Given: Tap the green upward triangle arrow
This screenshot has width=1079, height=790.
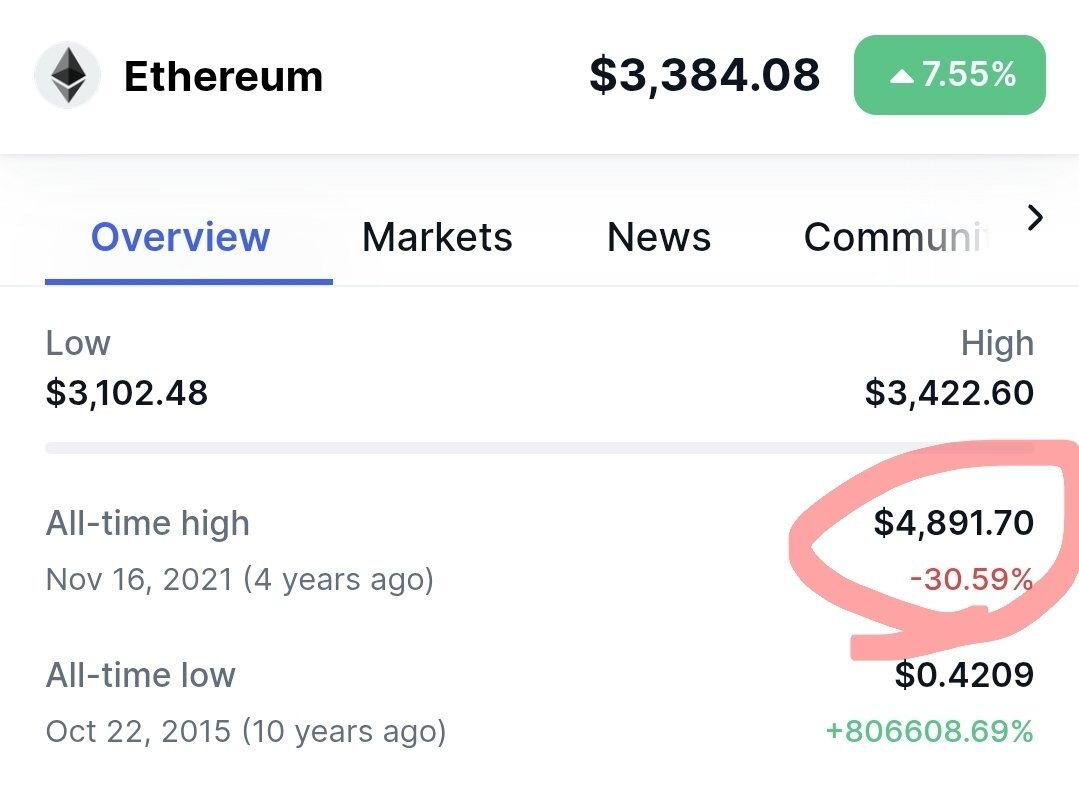Looking at the screenshot, I should (901, 76).
